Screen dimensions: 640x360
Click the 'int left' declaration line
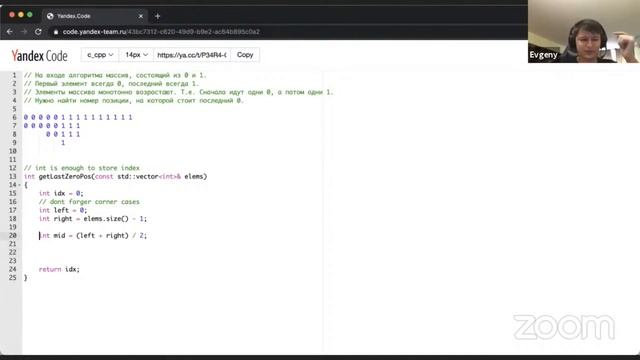[63, 210]
